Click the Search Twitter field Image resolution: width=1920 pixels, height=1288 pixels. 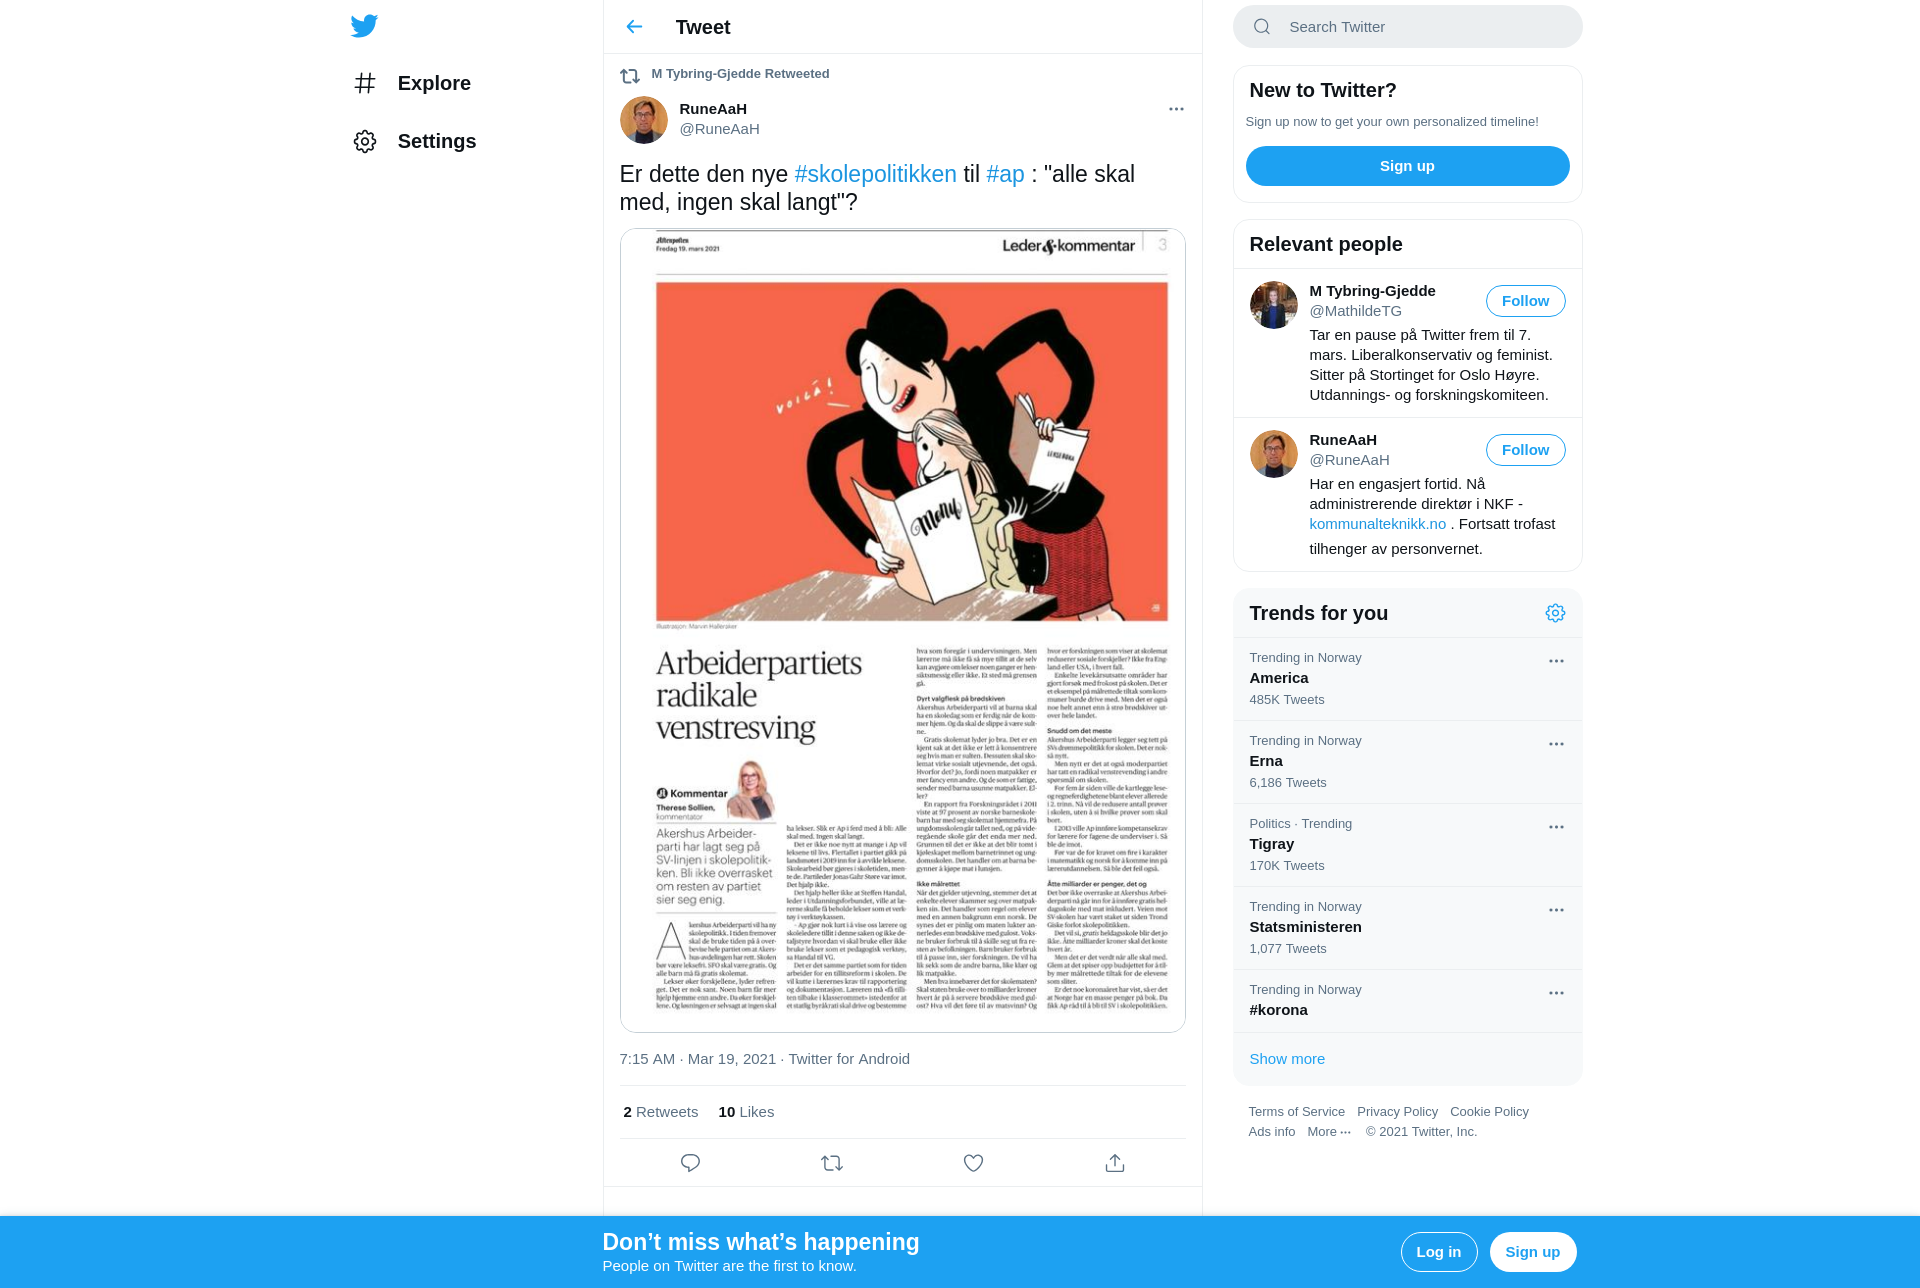1407,27
